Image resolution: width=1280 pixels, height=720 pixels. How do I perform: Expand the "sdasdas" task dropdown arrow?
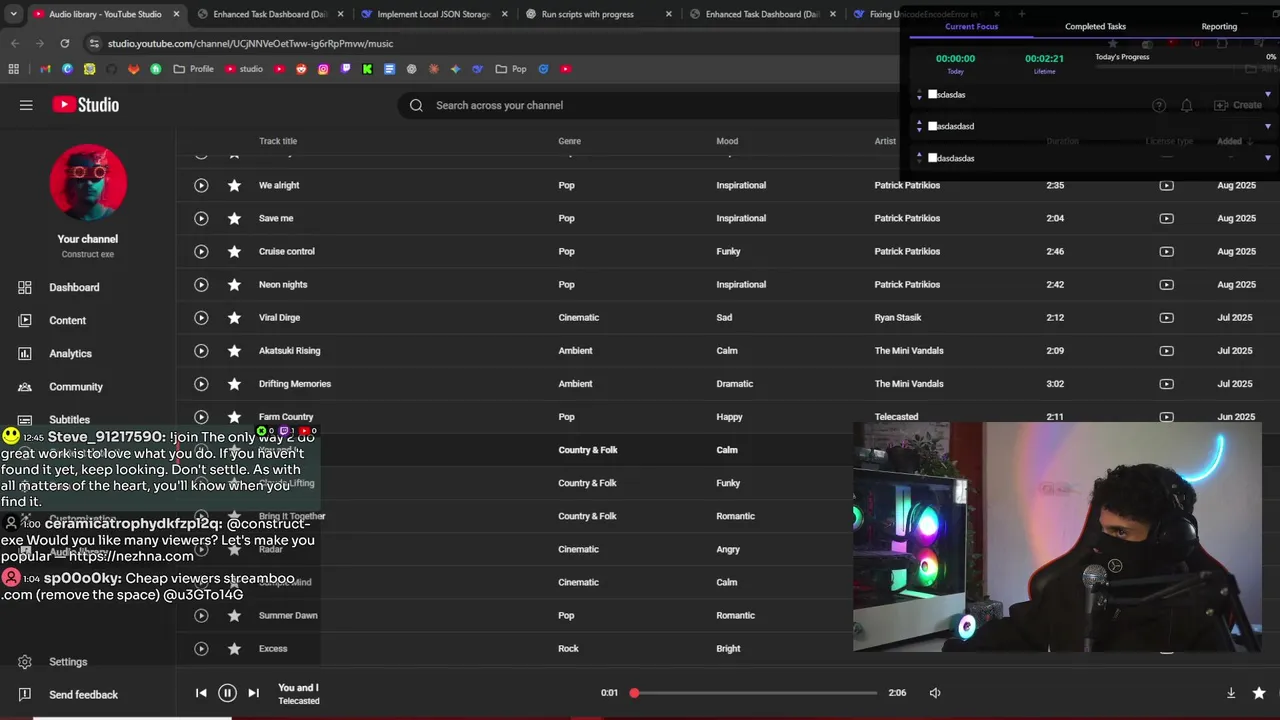coord(1268,94)
